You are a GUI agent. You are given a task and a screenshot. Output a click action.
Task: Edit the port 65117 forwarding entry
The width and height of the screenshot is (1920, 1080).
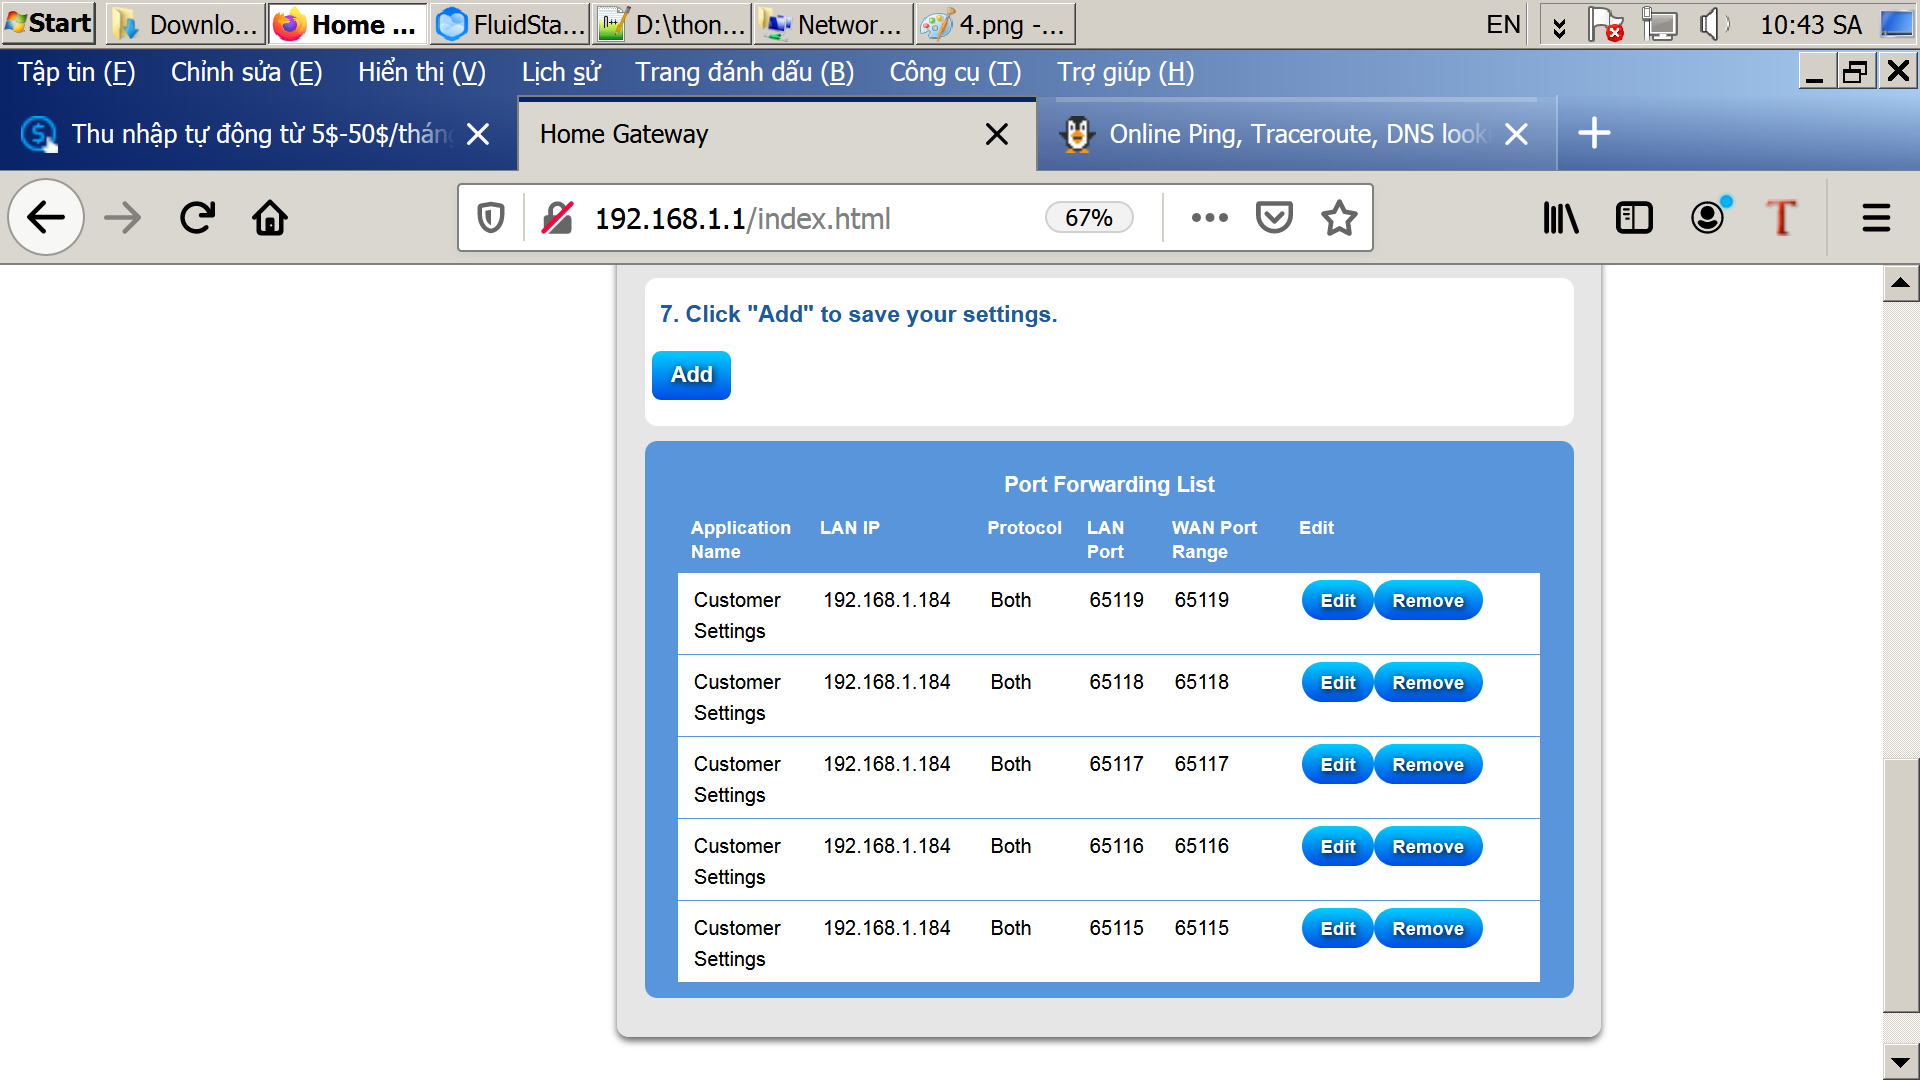(x=1337, y=765)
